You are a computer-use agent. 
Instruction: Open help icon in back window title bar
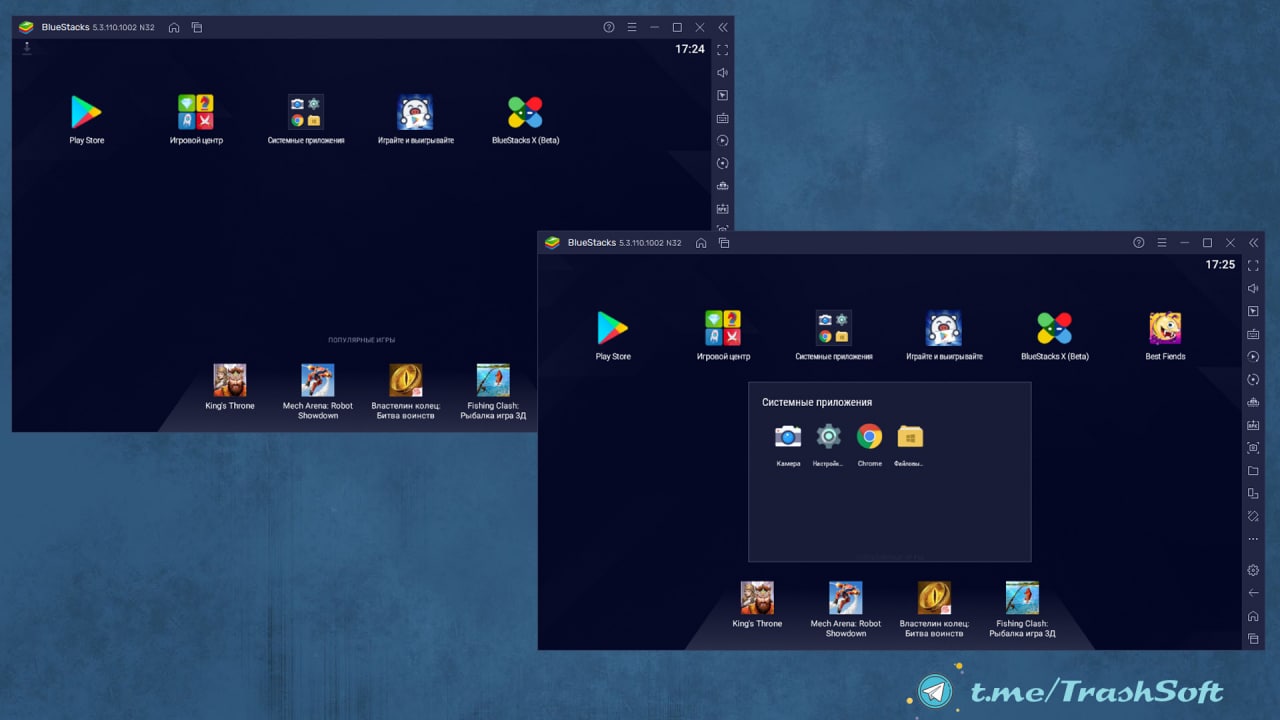tap(609, 27)
